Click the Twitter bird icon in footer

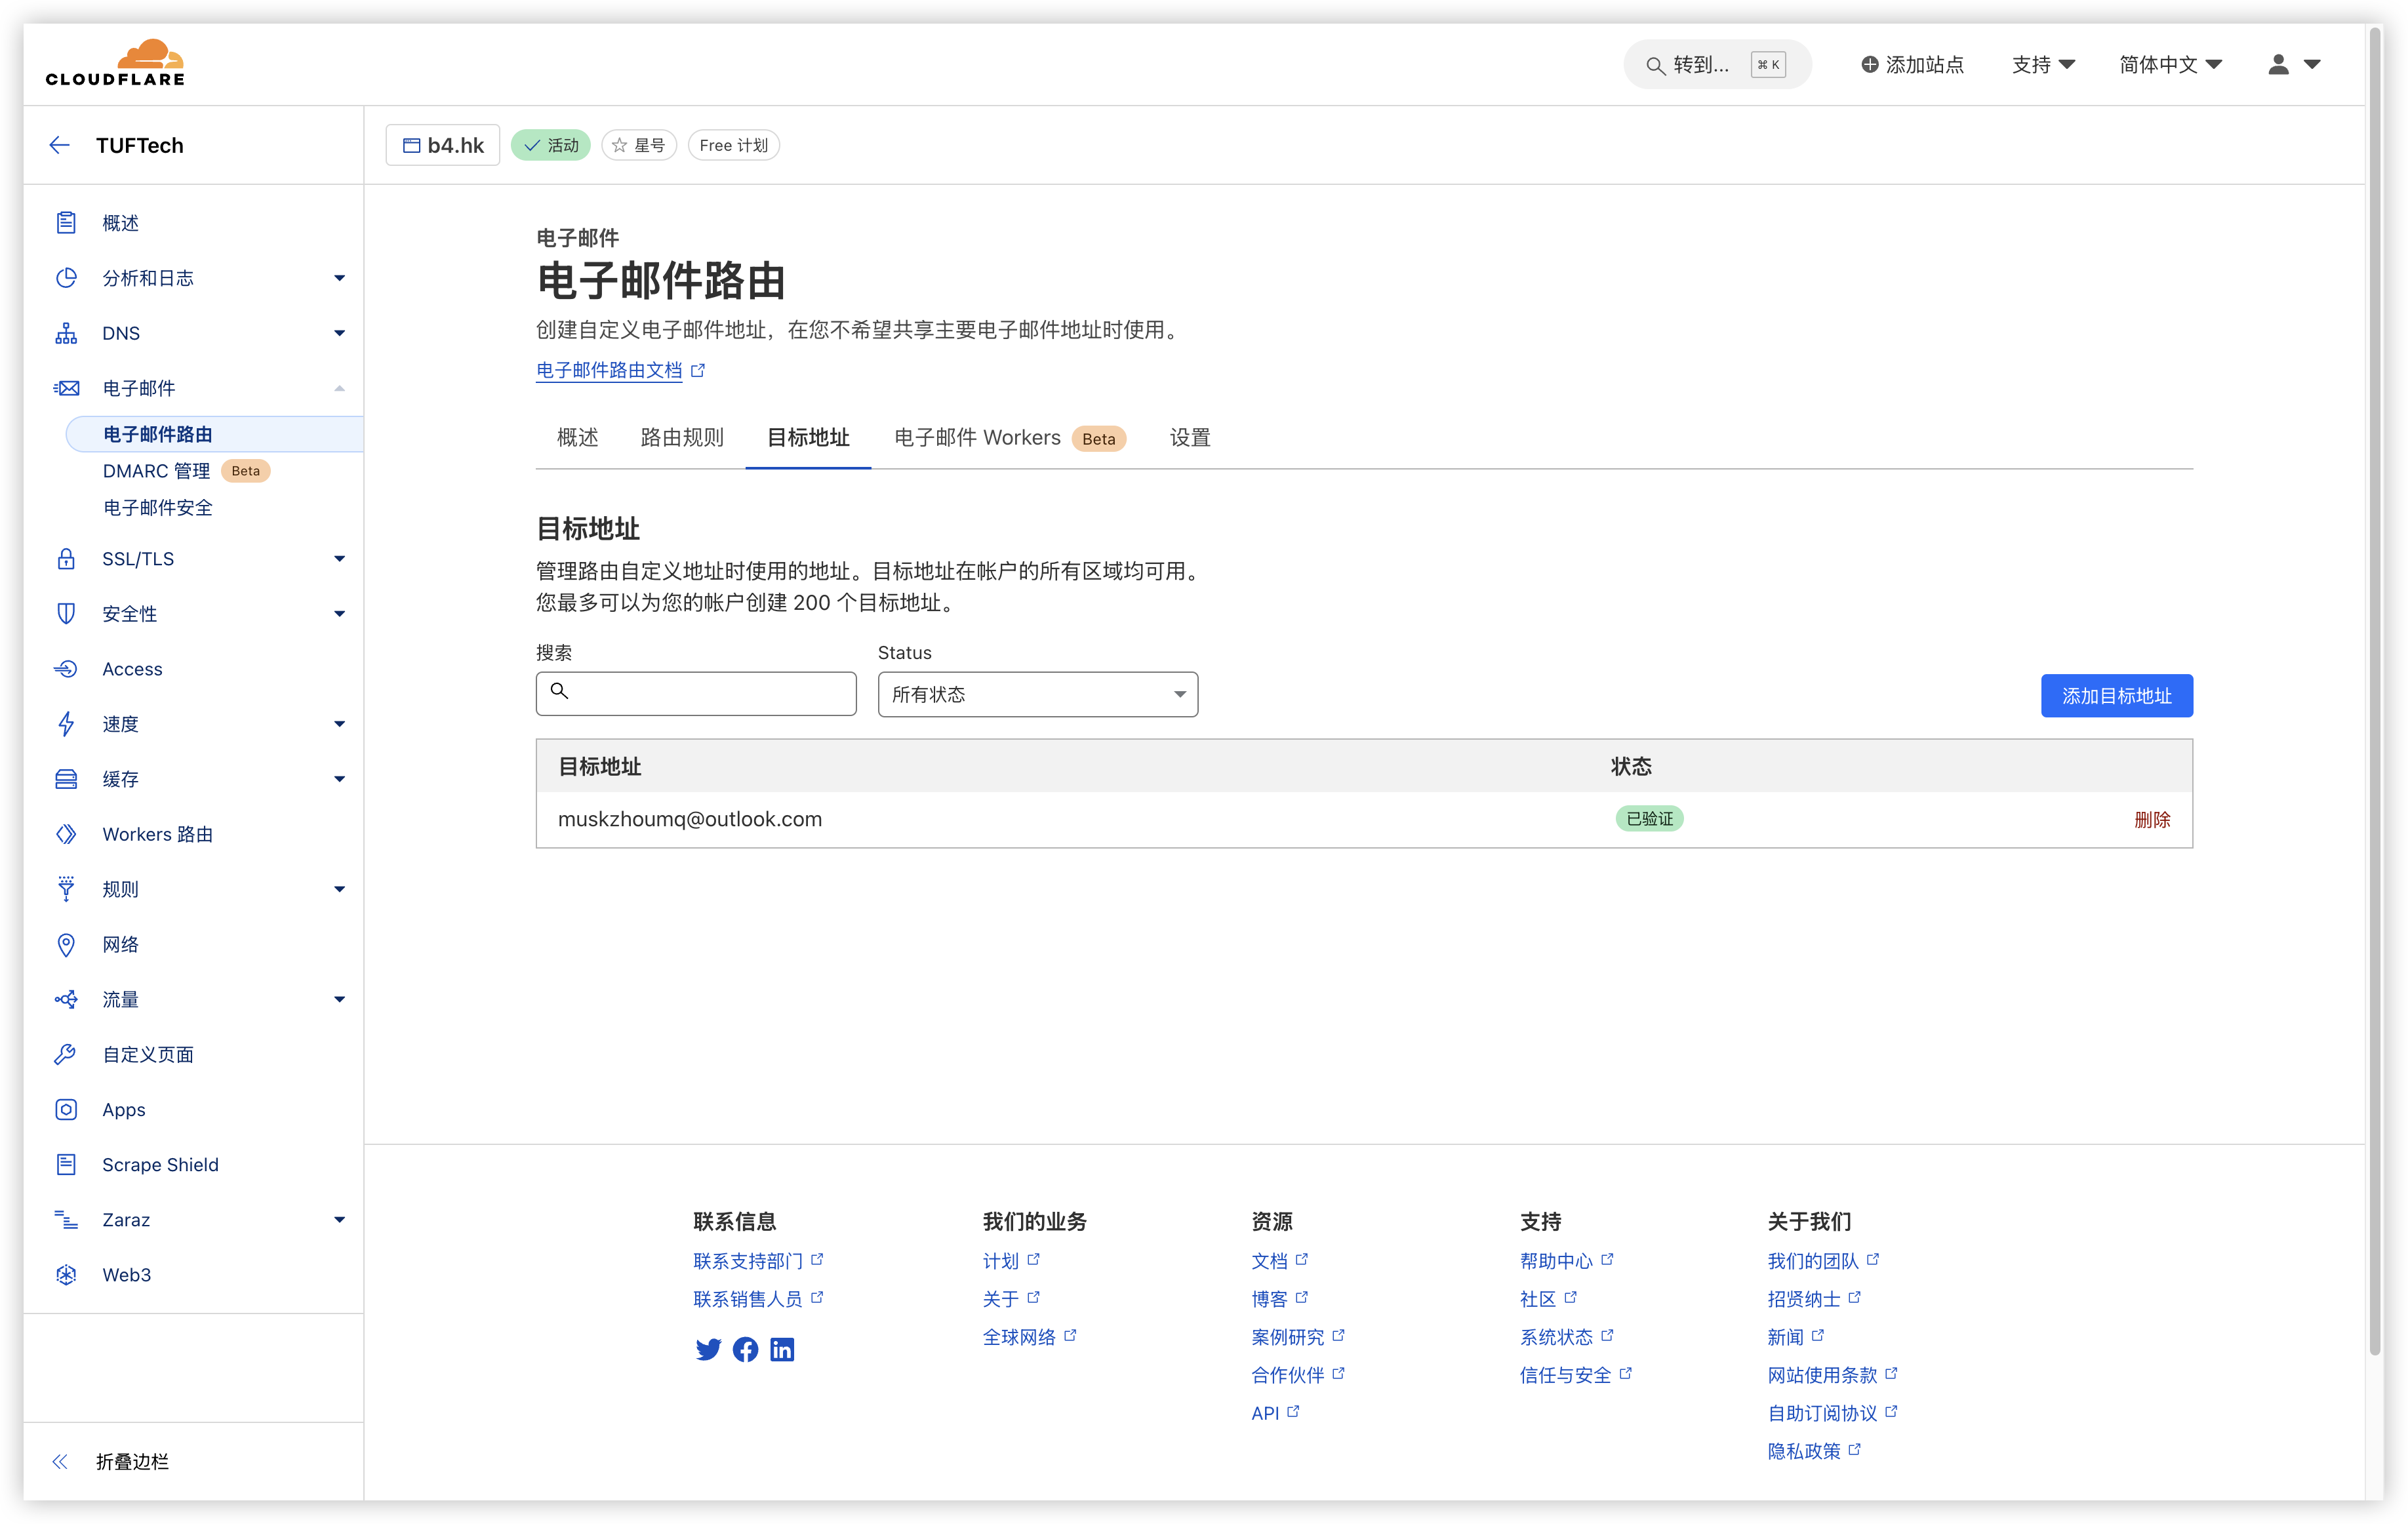708,1349
